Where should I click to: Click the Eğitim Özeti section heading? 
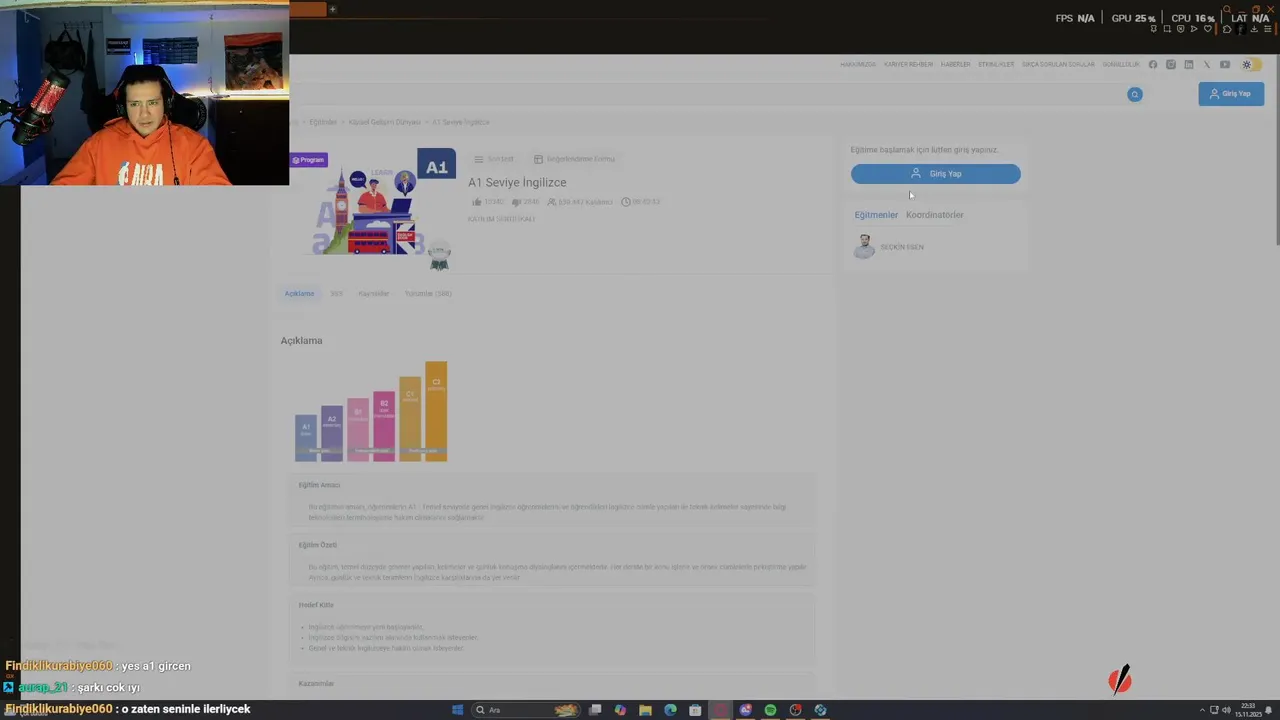(x=317, y=545)
